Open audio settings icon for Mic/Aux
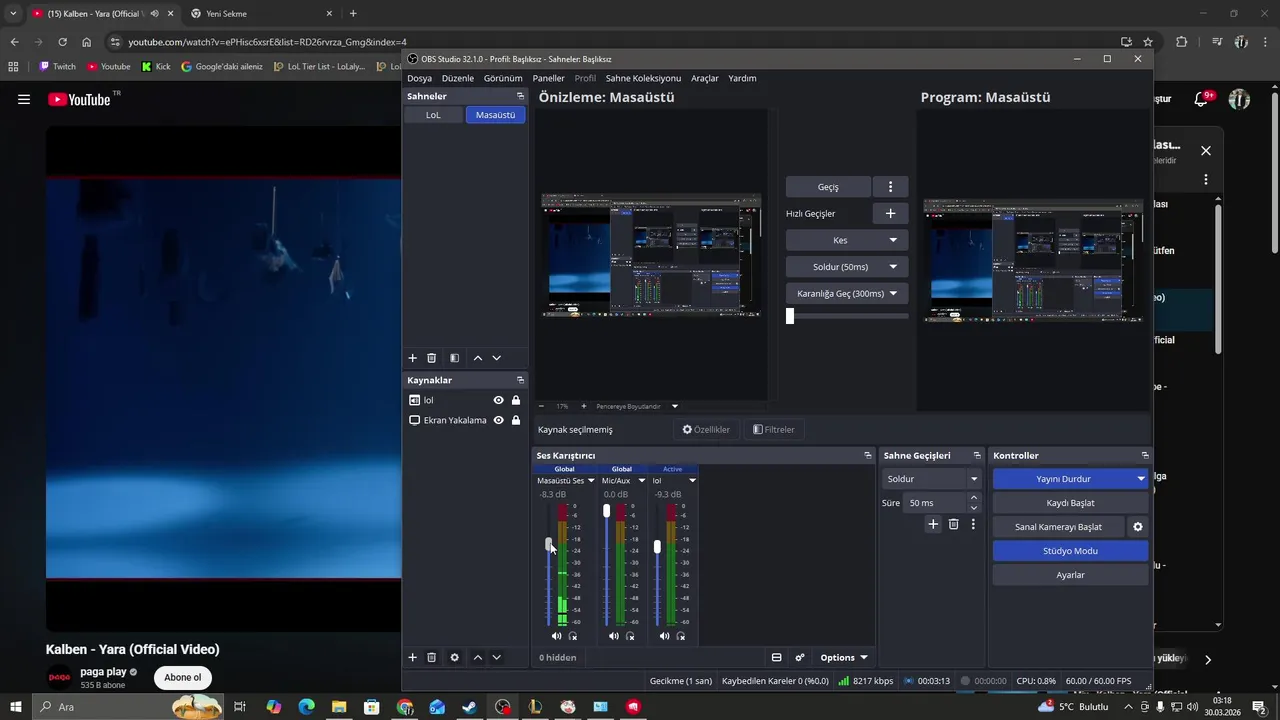Screen dimensions: 1280x720 630,636
